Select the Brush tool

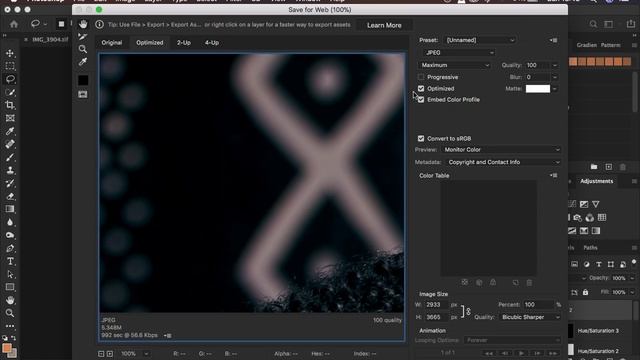10,157
